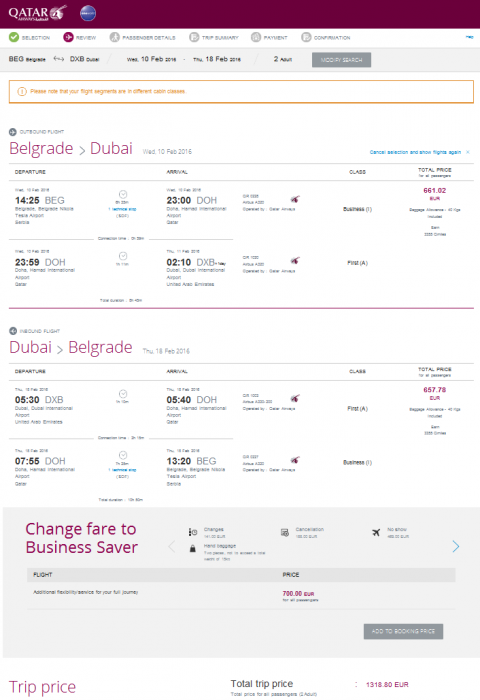Screen dimensions: 480x700
Task: Open the 1 technical stop link on outbound flight
Action: 122,209
